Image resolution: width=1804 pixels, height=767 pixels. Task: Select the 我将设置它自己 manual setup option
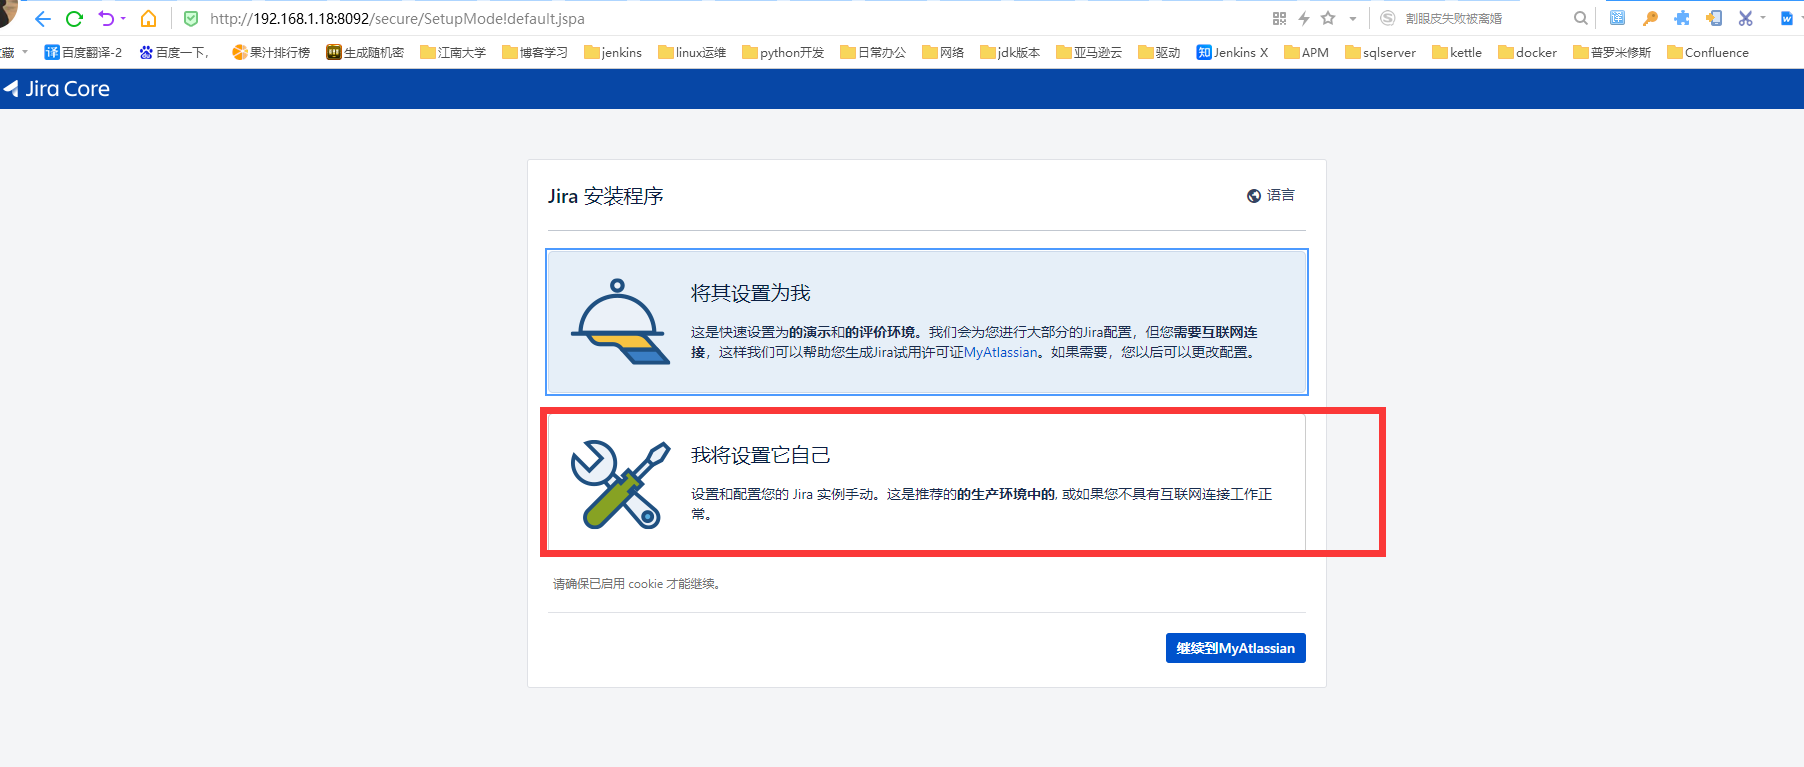[x=927, y=482]
